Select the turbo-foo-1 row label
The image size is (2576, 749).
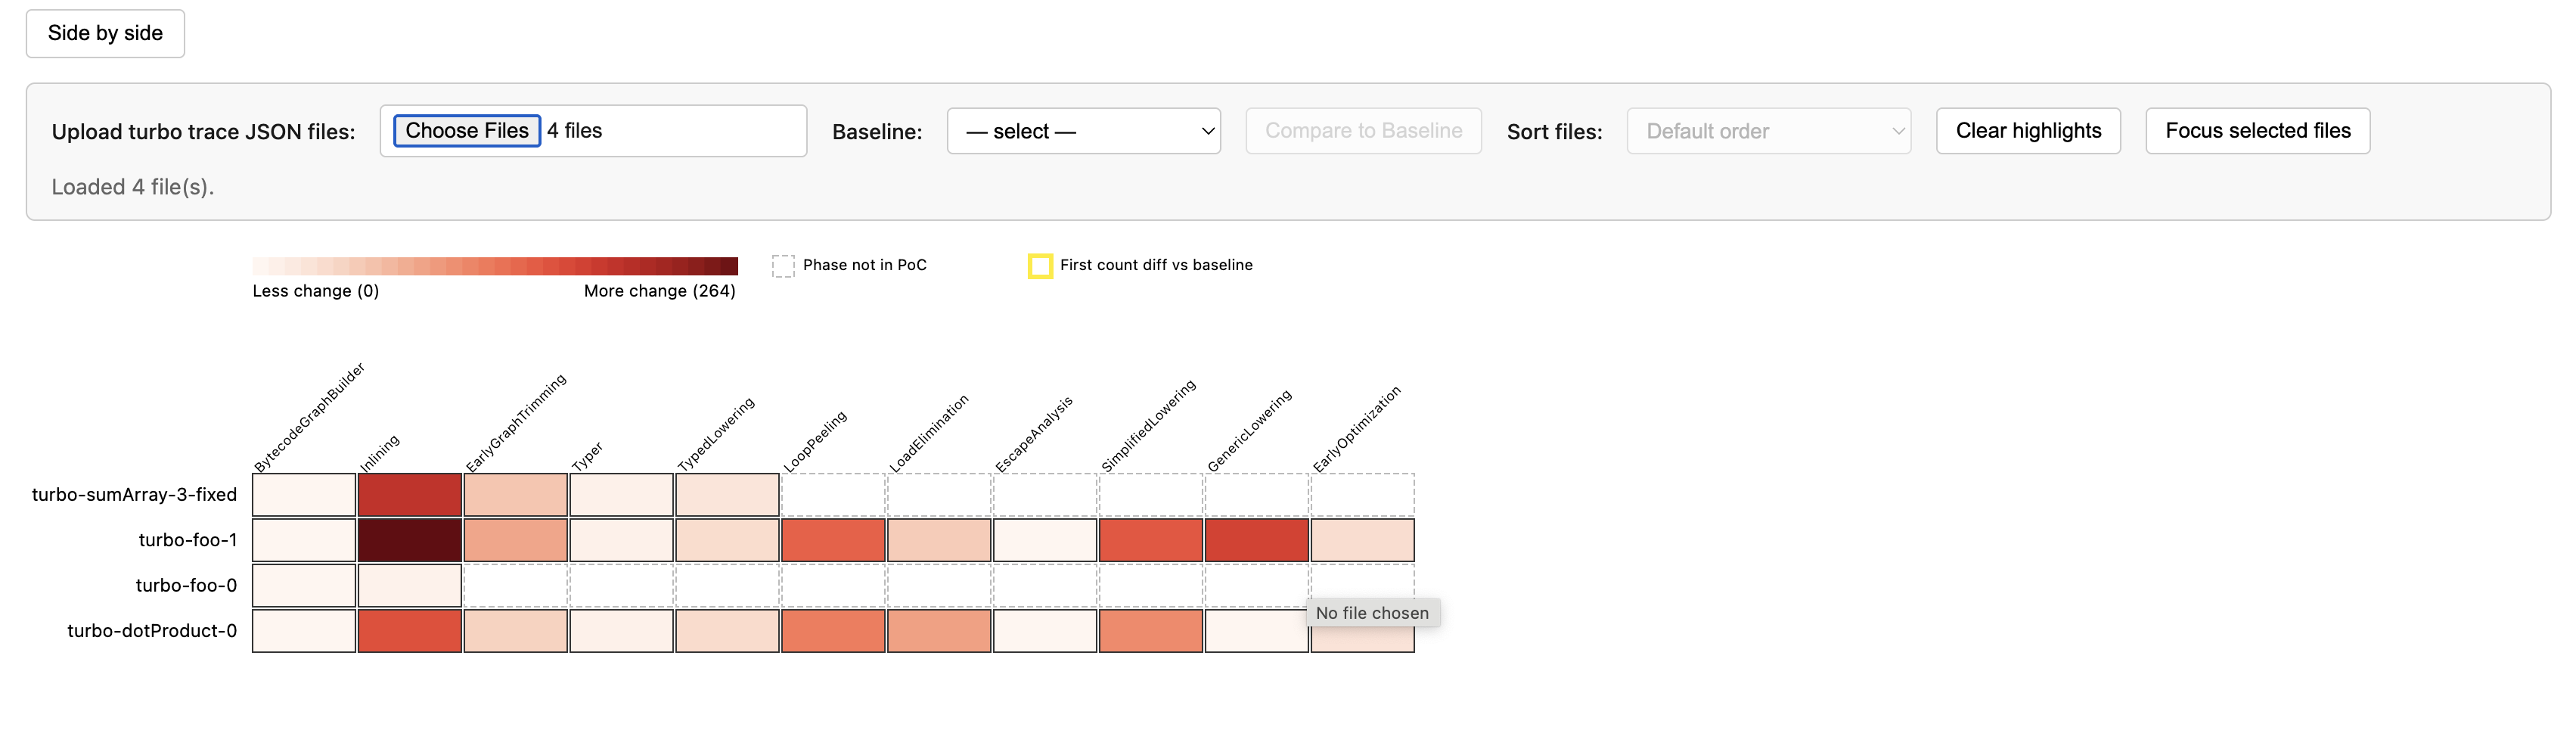point(188,540)
